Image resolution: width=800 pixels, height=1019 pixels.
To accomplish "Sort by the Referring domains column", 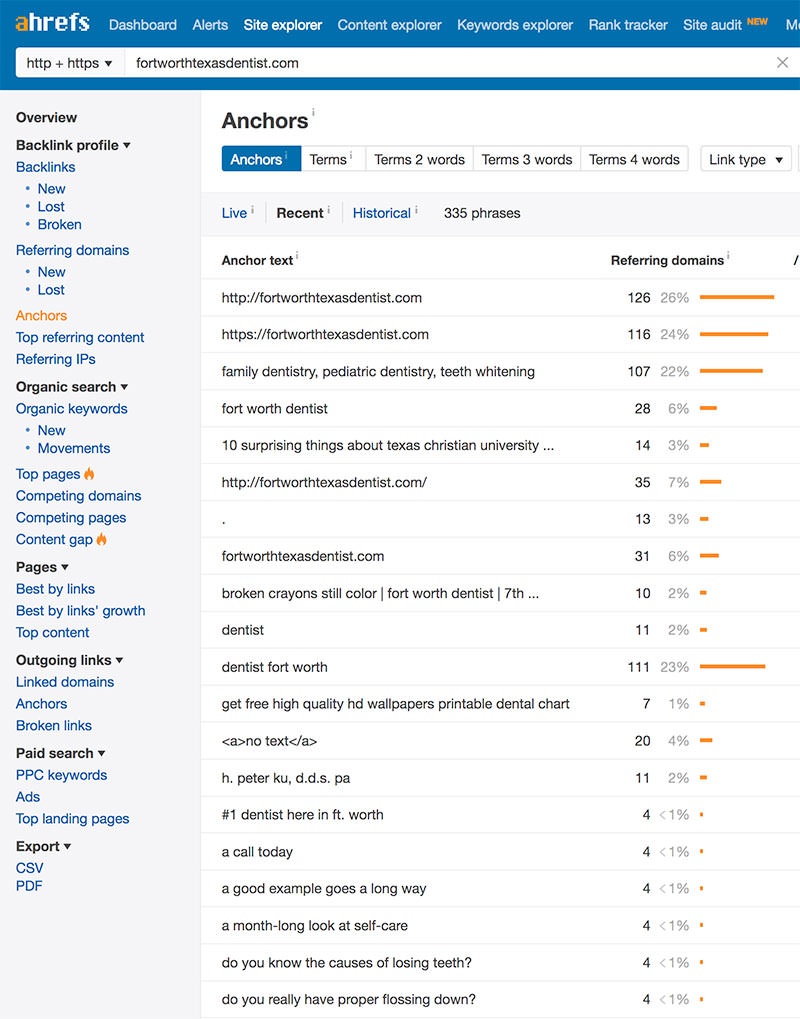I will pyautogui.click(x=667, y=261).
